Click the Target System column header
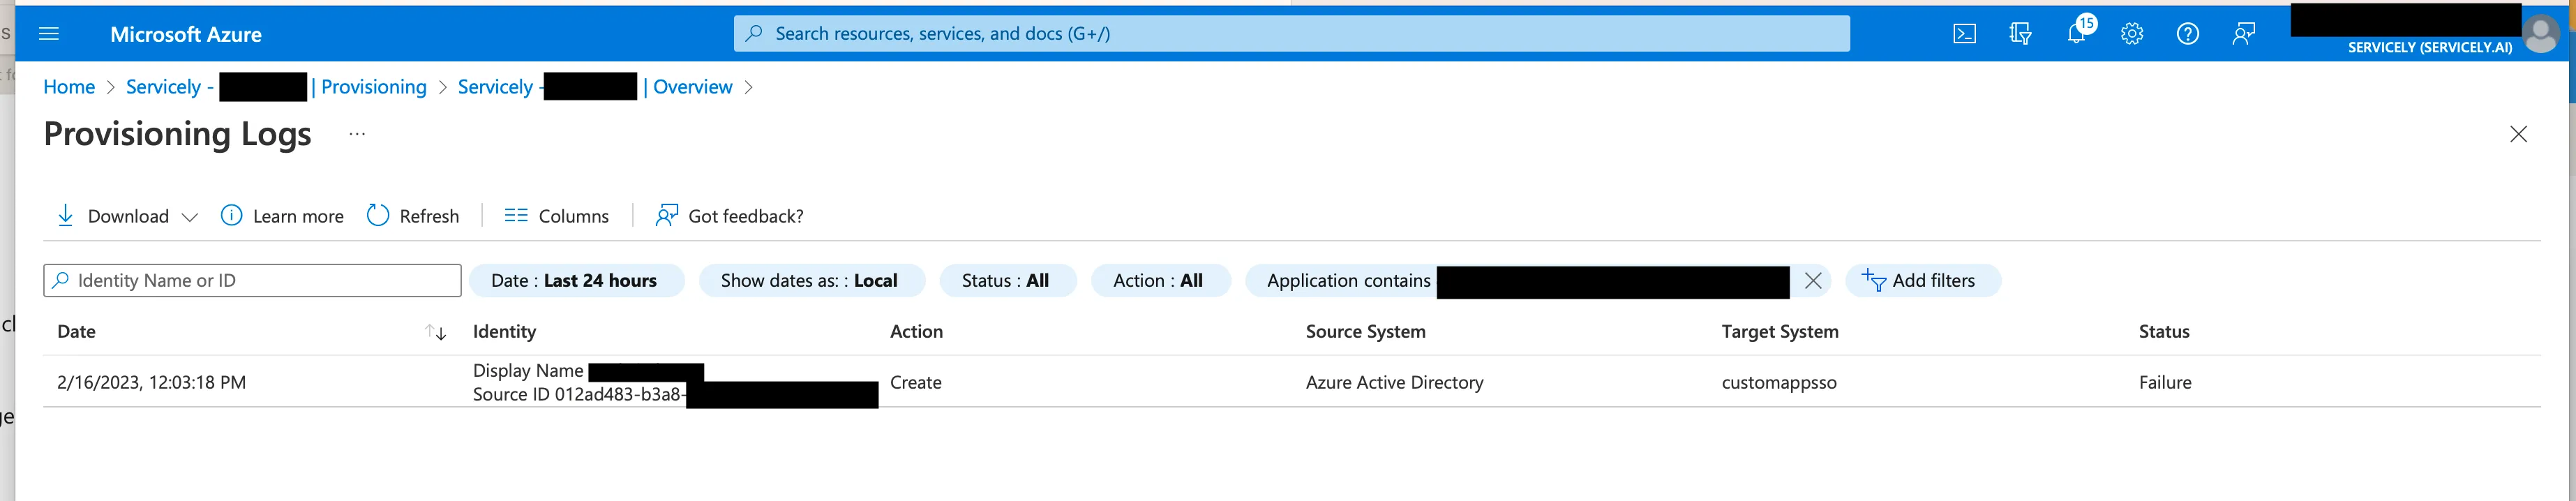Screen dimensions: 2576x501 1779,332
